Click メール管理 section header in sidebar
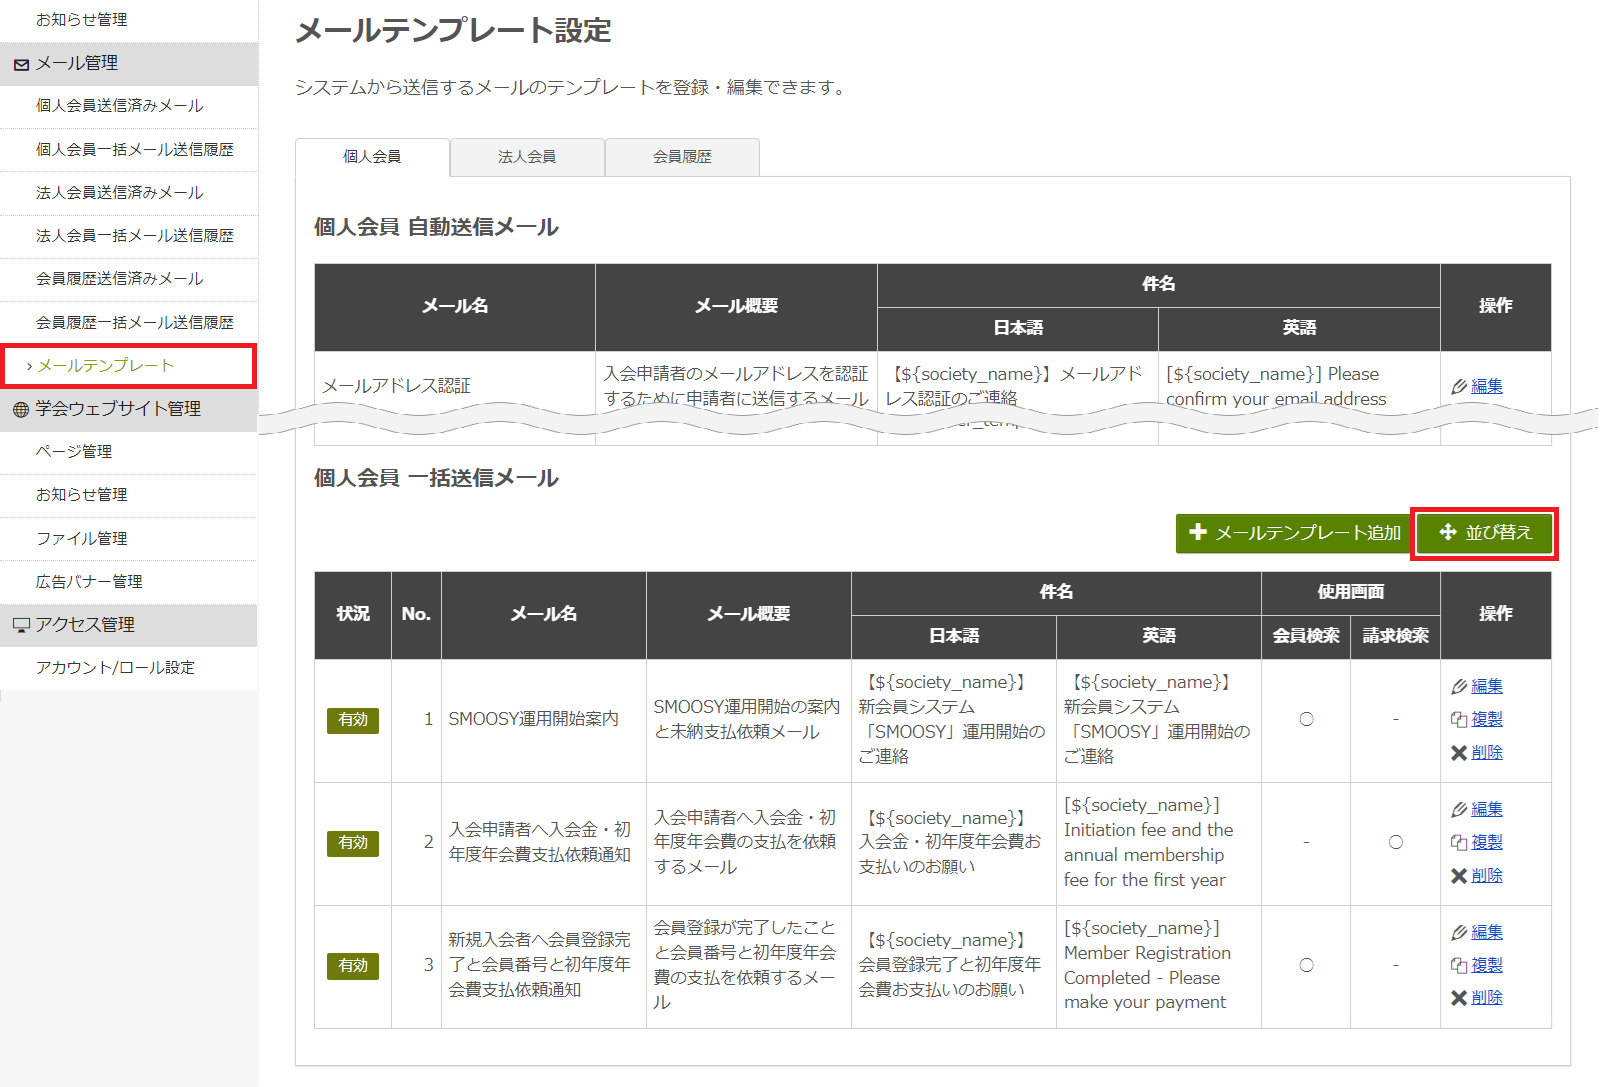Screen dimensions: 1600x1087 pos(129,63)
